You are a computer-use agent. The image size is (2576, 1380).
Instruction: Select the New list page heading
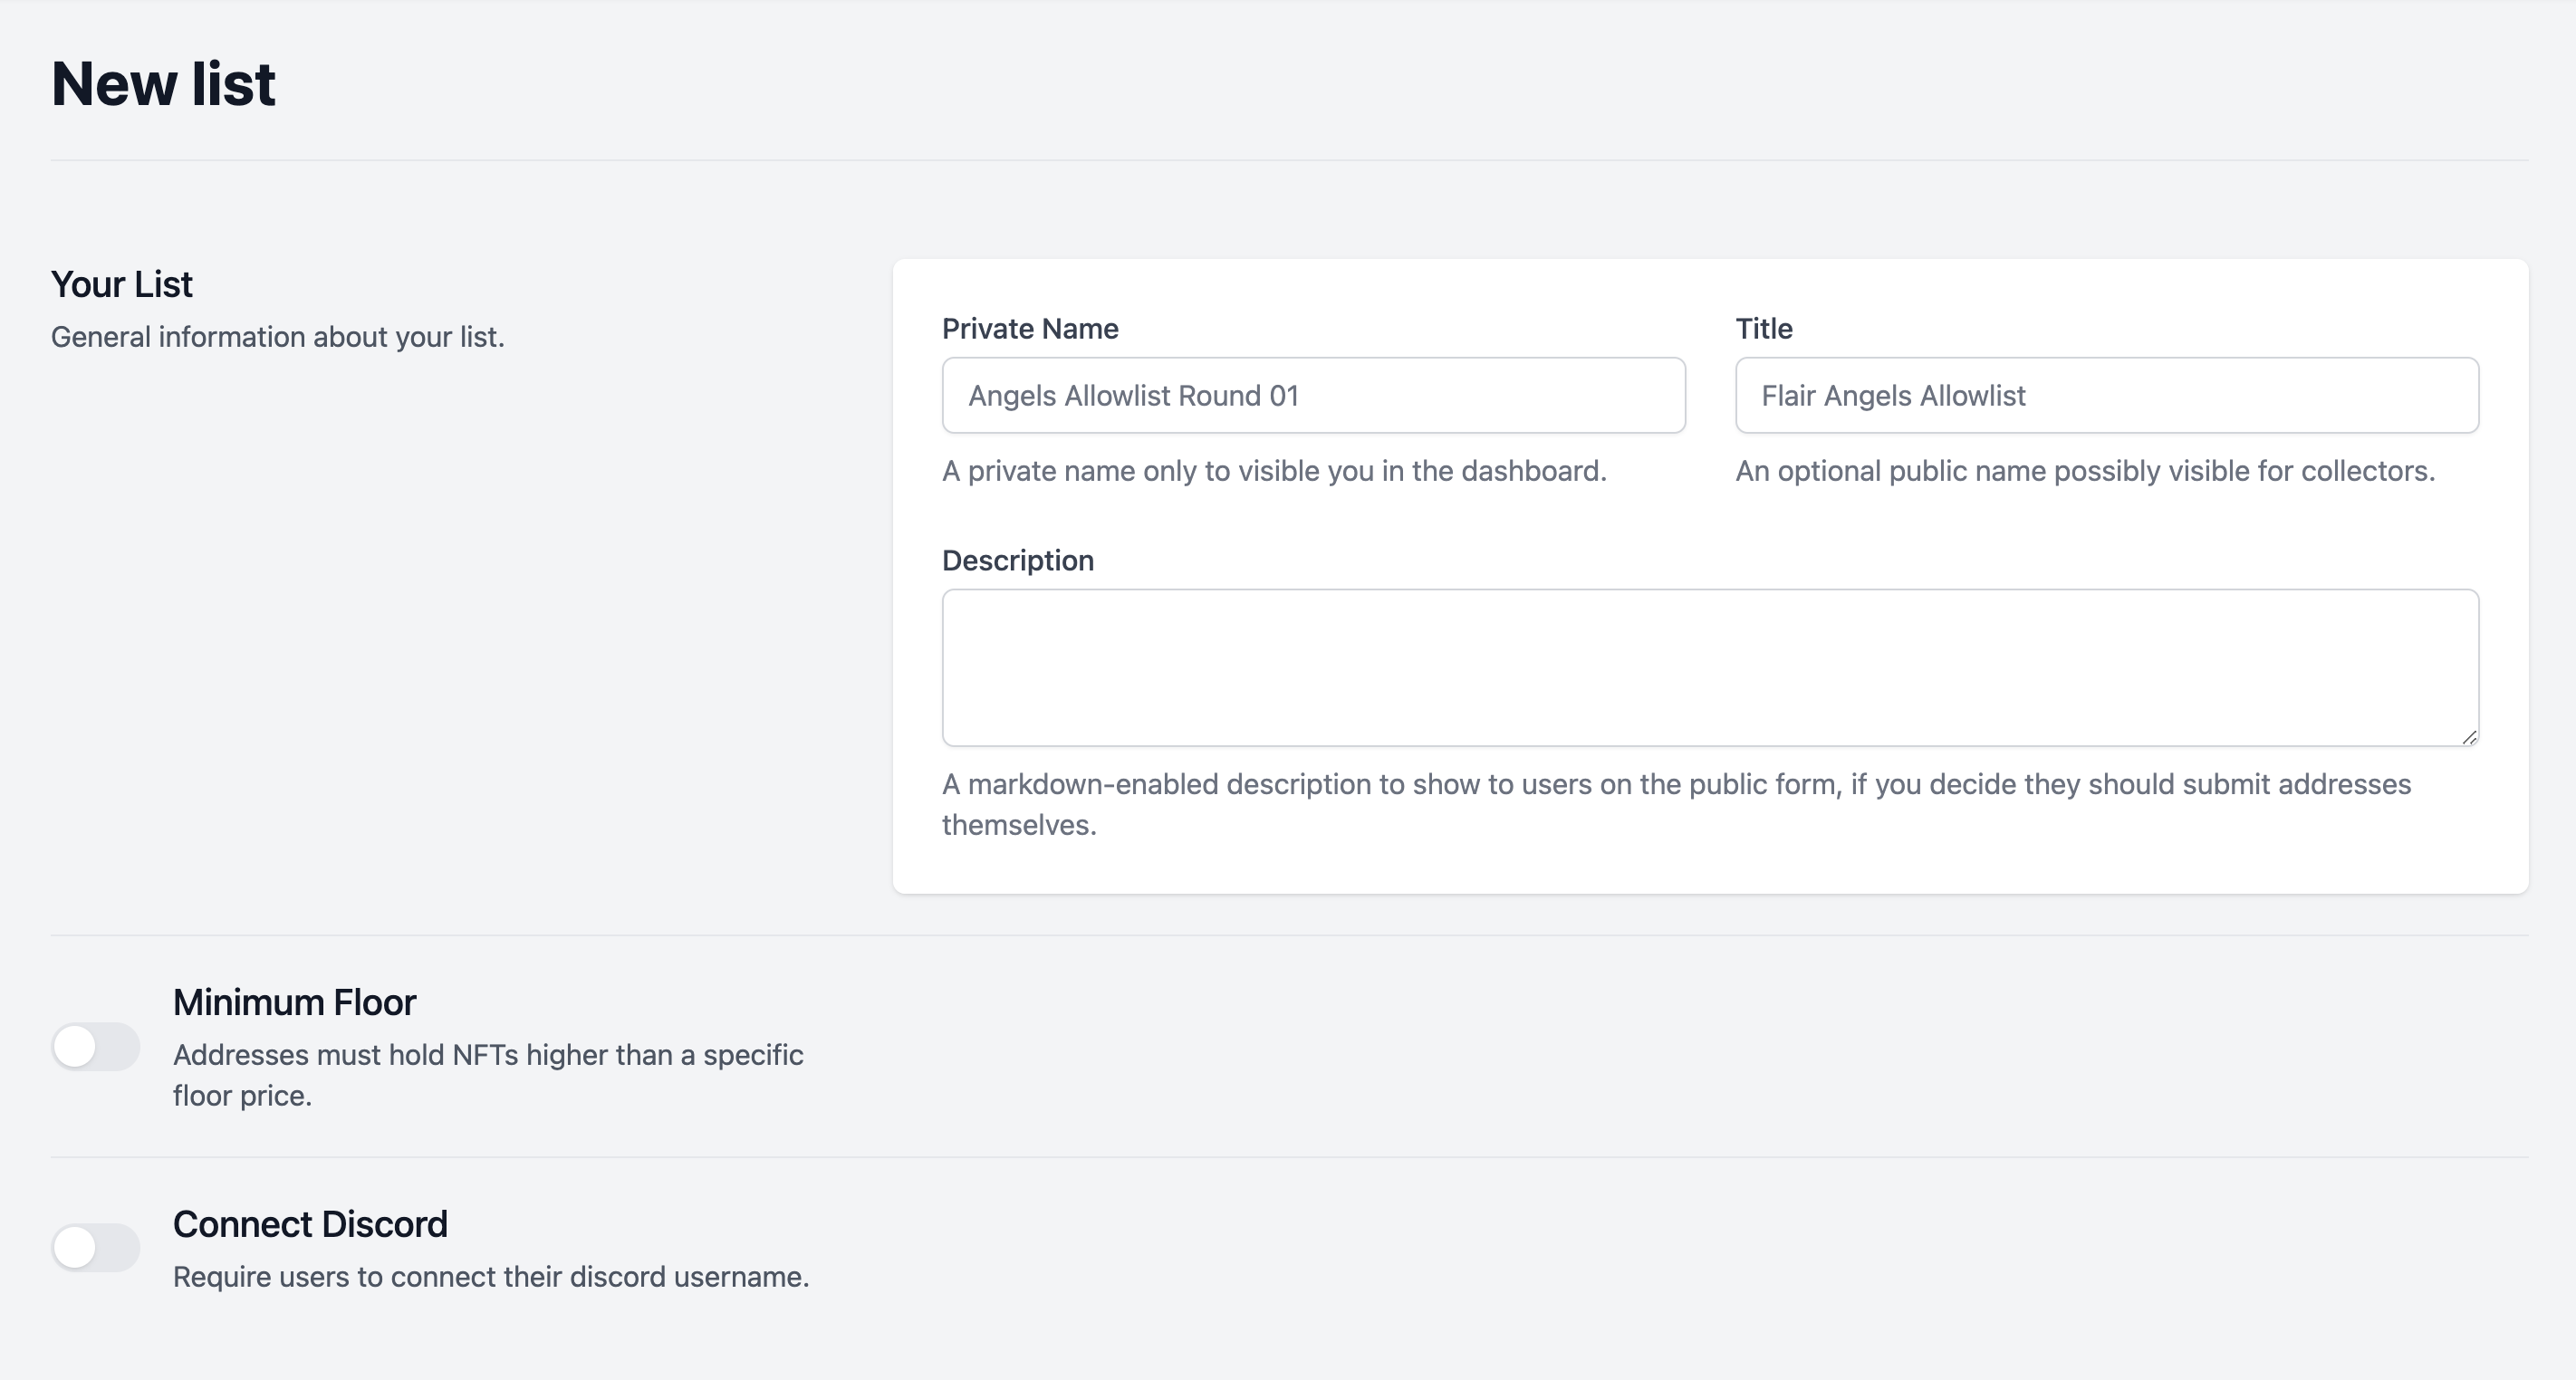coord(163,83)
